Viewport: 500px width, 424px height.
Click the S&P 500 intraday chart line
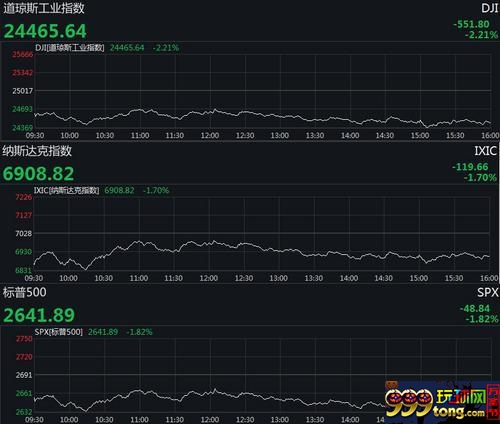(210, 399)
